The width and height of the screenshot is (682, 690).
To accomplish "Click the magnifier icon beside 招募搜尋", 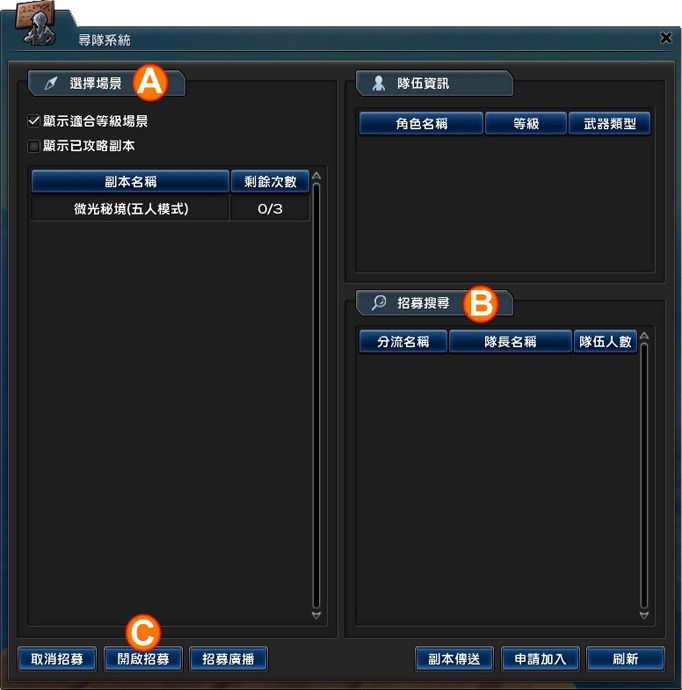I will click(x=378, y=302).
